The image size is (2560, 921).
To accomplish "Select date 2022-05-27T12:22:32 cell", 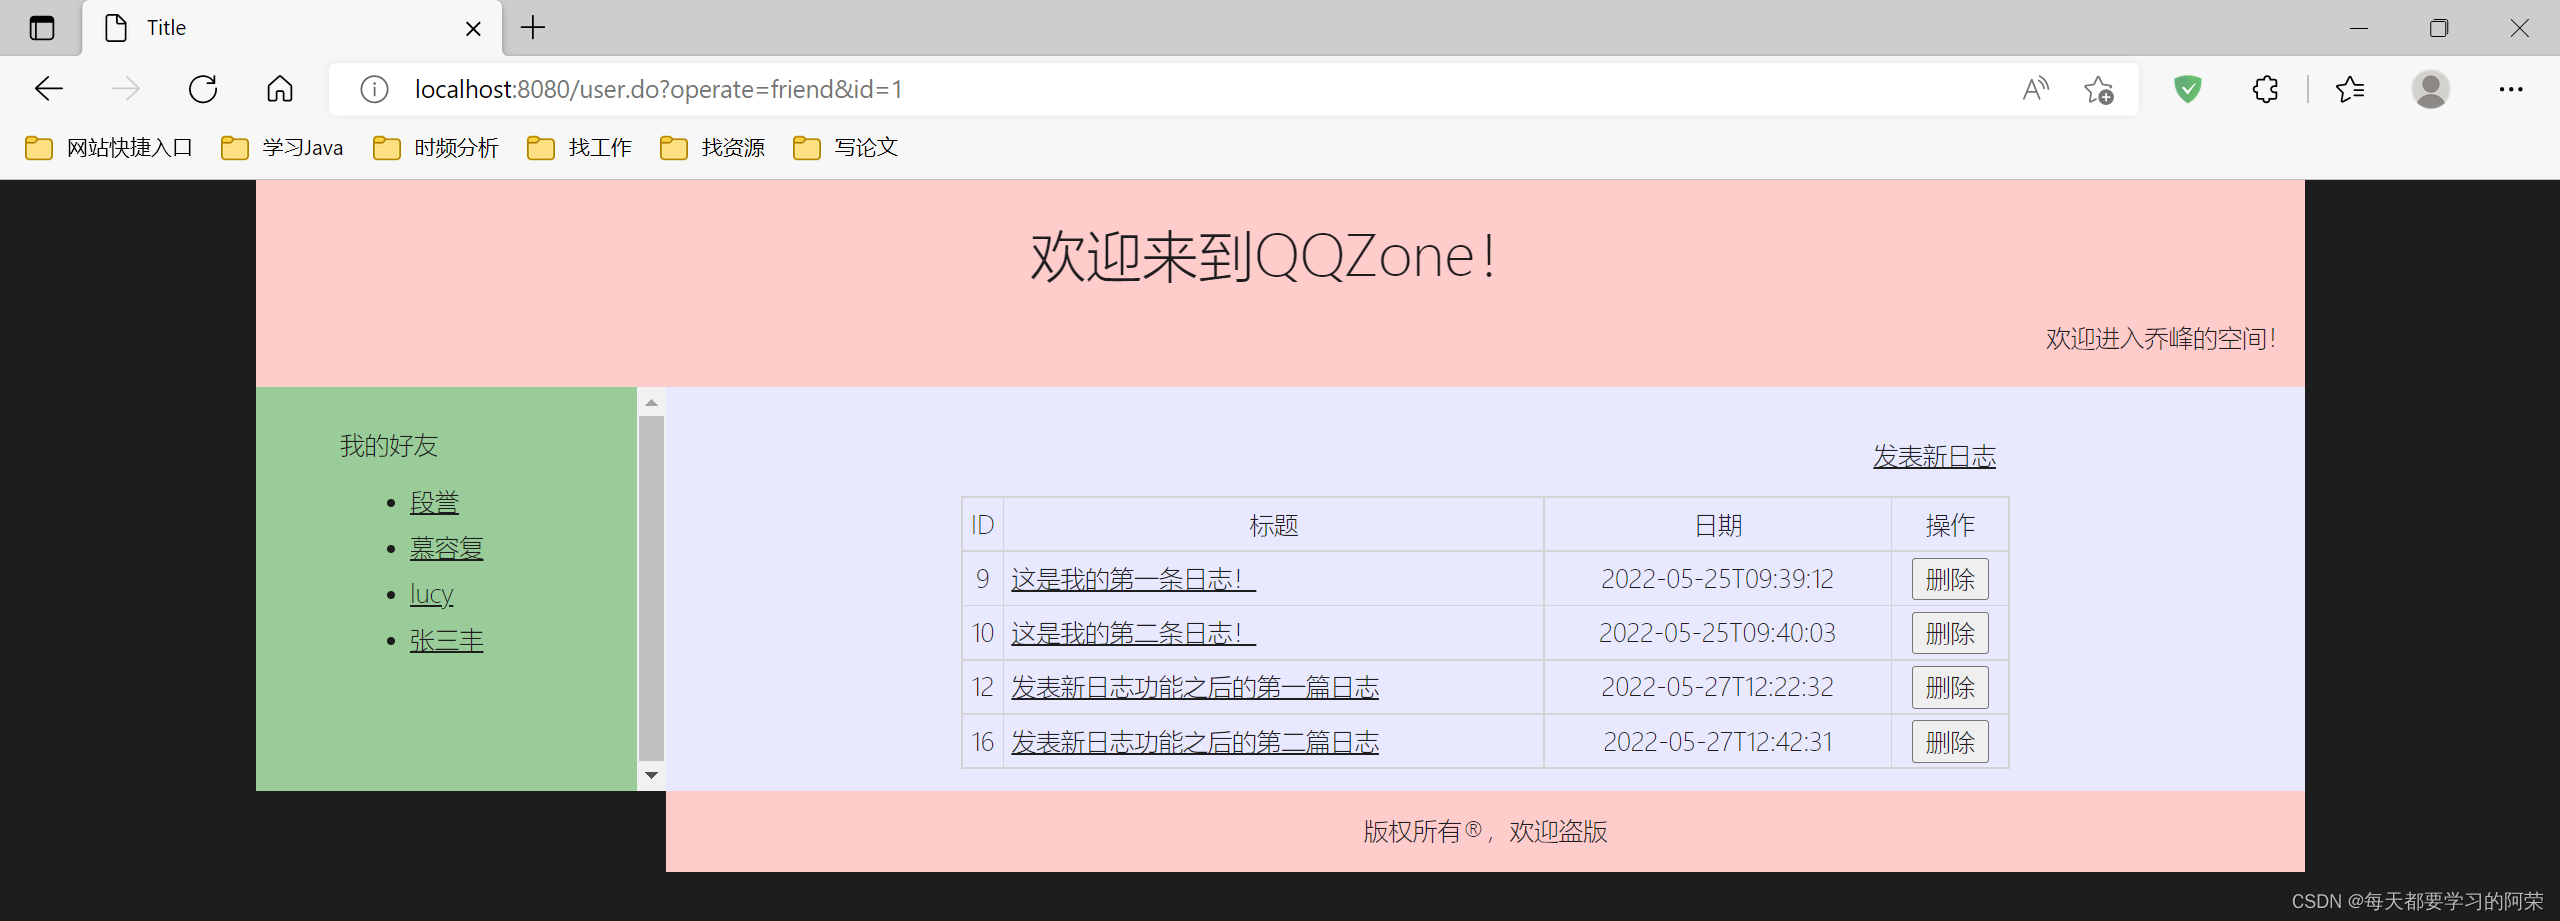I will pos(1718,687).
